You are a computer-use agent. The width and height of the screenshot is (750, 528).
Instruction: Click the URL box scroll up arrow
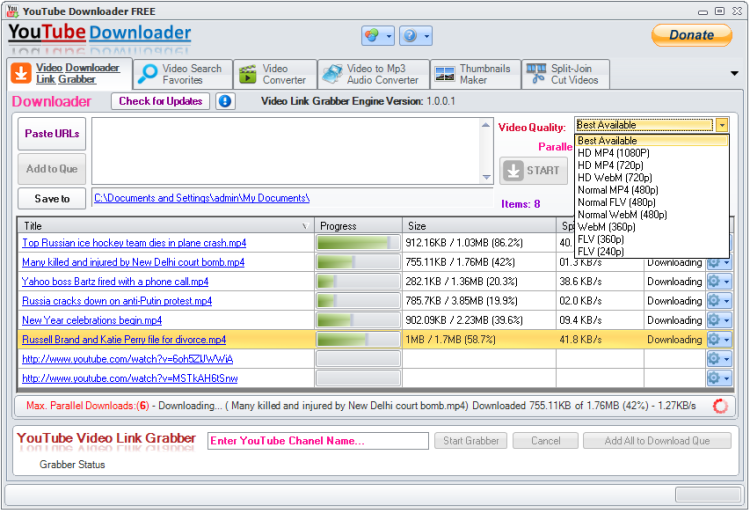point(486,125)
